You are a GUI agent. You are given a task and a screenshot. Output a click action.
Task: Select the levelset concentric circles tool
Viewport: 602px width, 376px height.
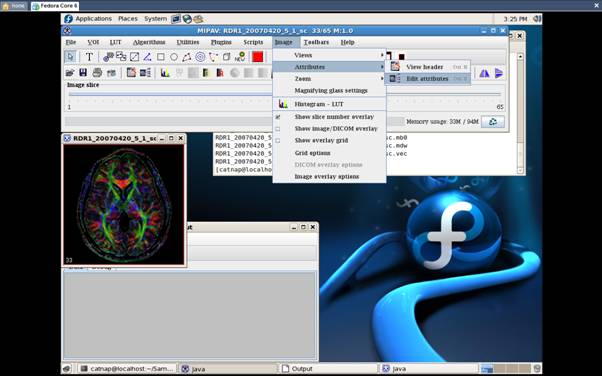pos(200,57)
